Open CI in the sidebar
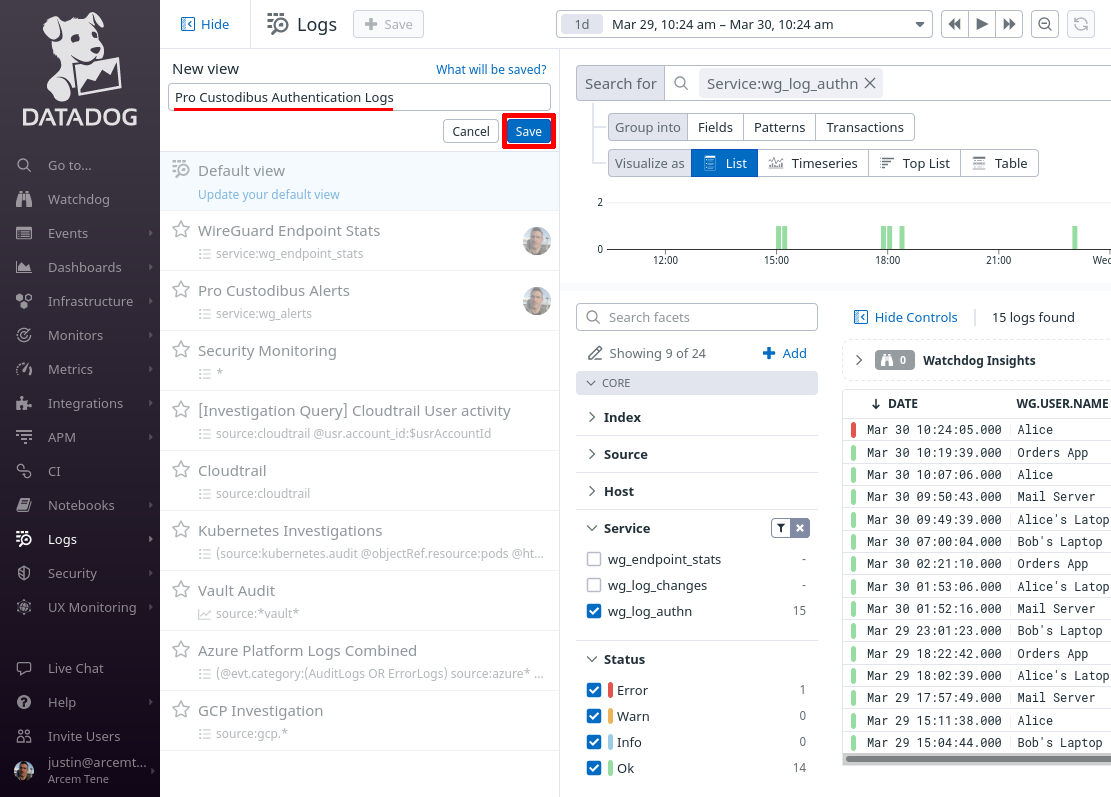Viewport: 1111px width, 797px height. [x=54, y=471]
